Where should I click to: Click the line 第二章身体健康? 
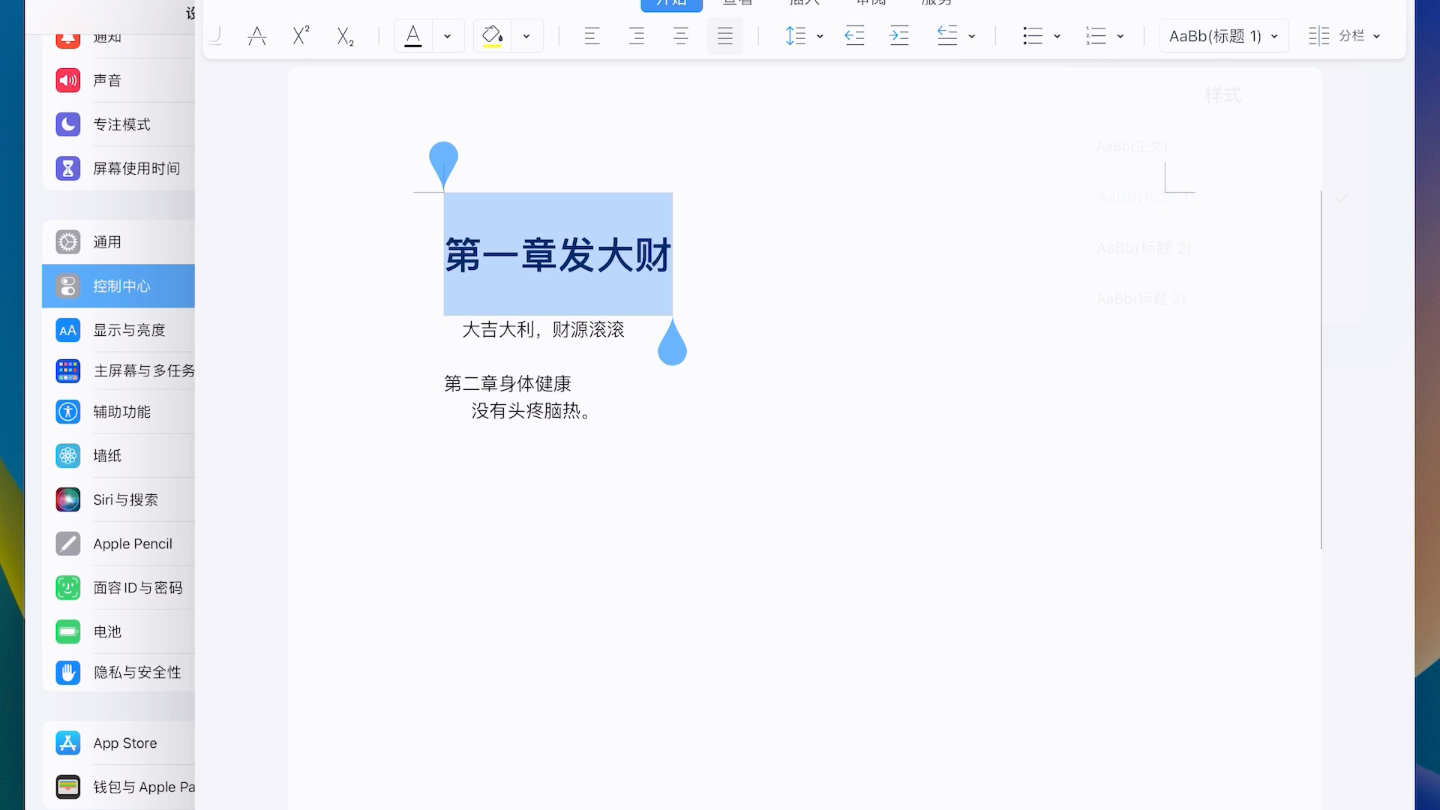(508, 384)
